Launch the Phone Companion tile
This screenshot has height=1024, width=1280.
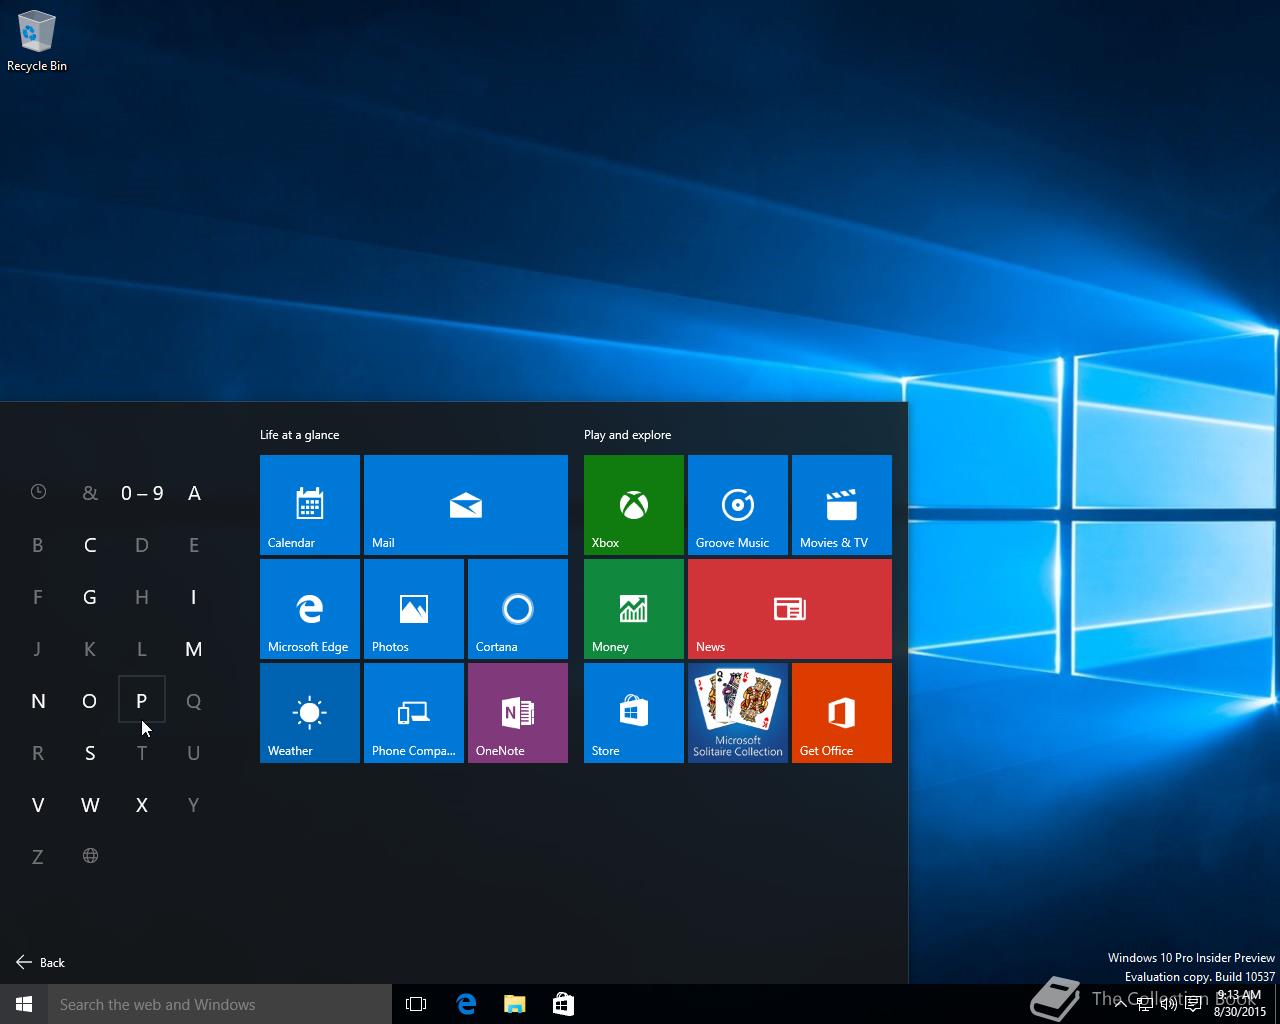click(414, 713)
